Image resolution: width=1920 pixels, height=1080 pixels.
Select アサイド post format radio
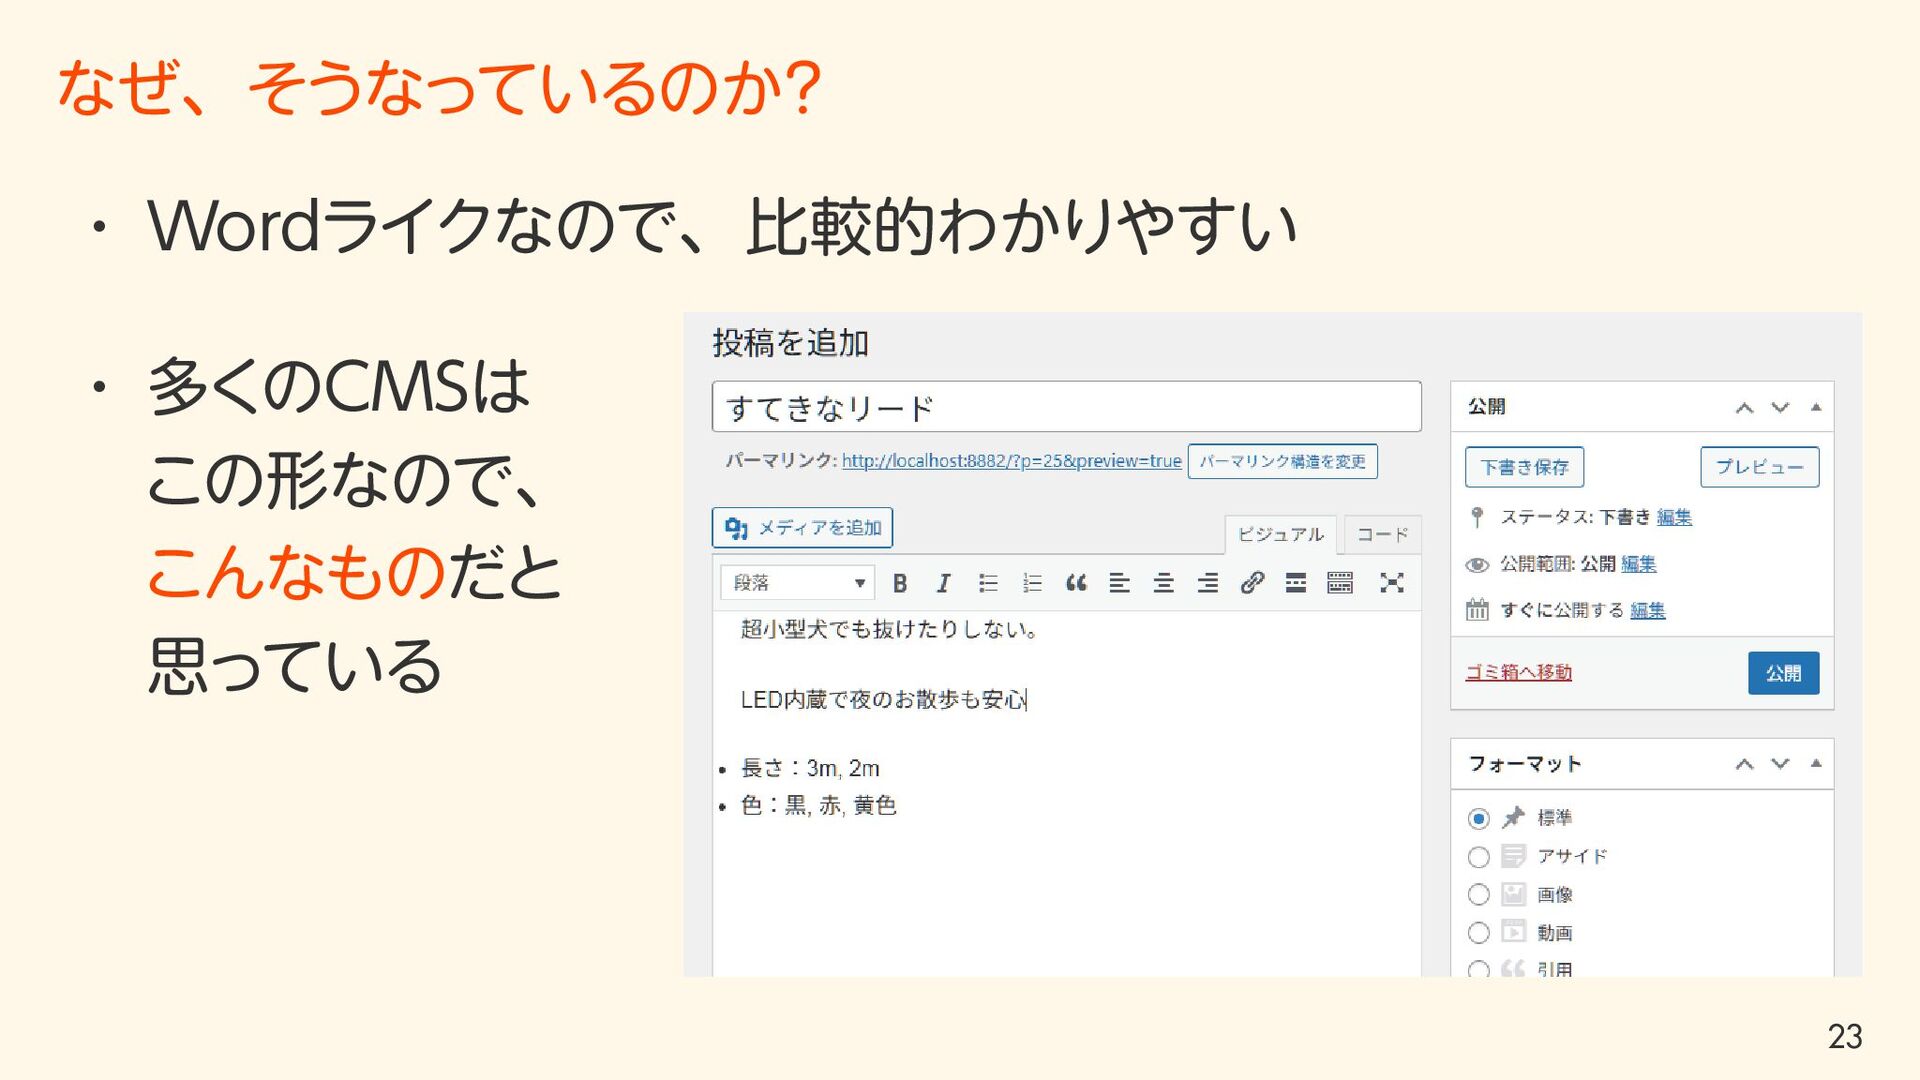[x=1478, y=857]
